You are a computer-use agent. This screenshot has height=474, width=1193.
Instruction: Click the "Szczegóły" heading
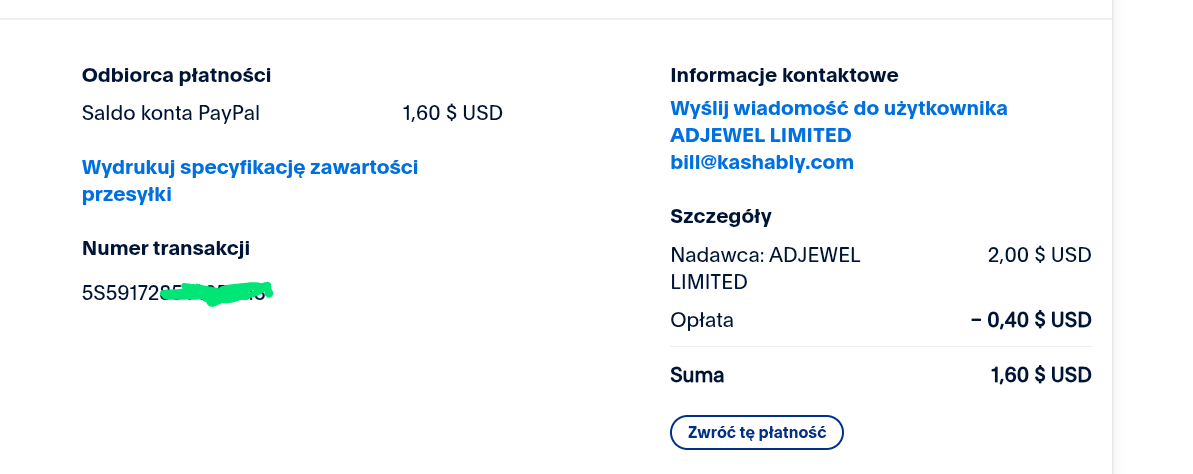[x=720, y=216]
